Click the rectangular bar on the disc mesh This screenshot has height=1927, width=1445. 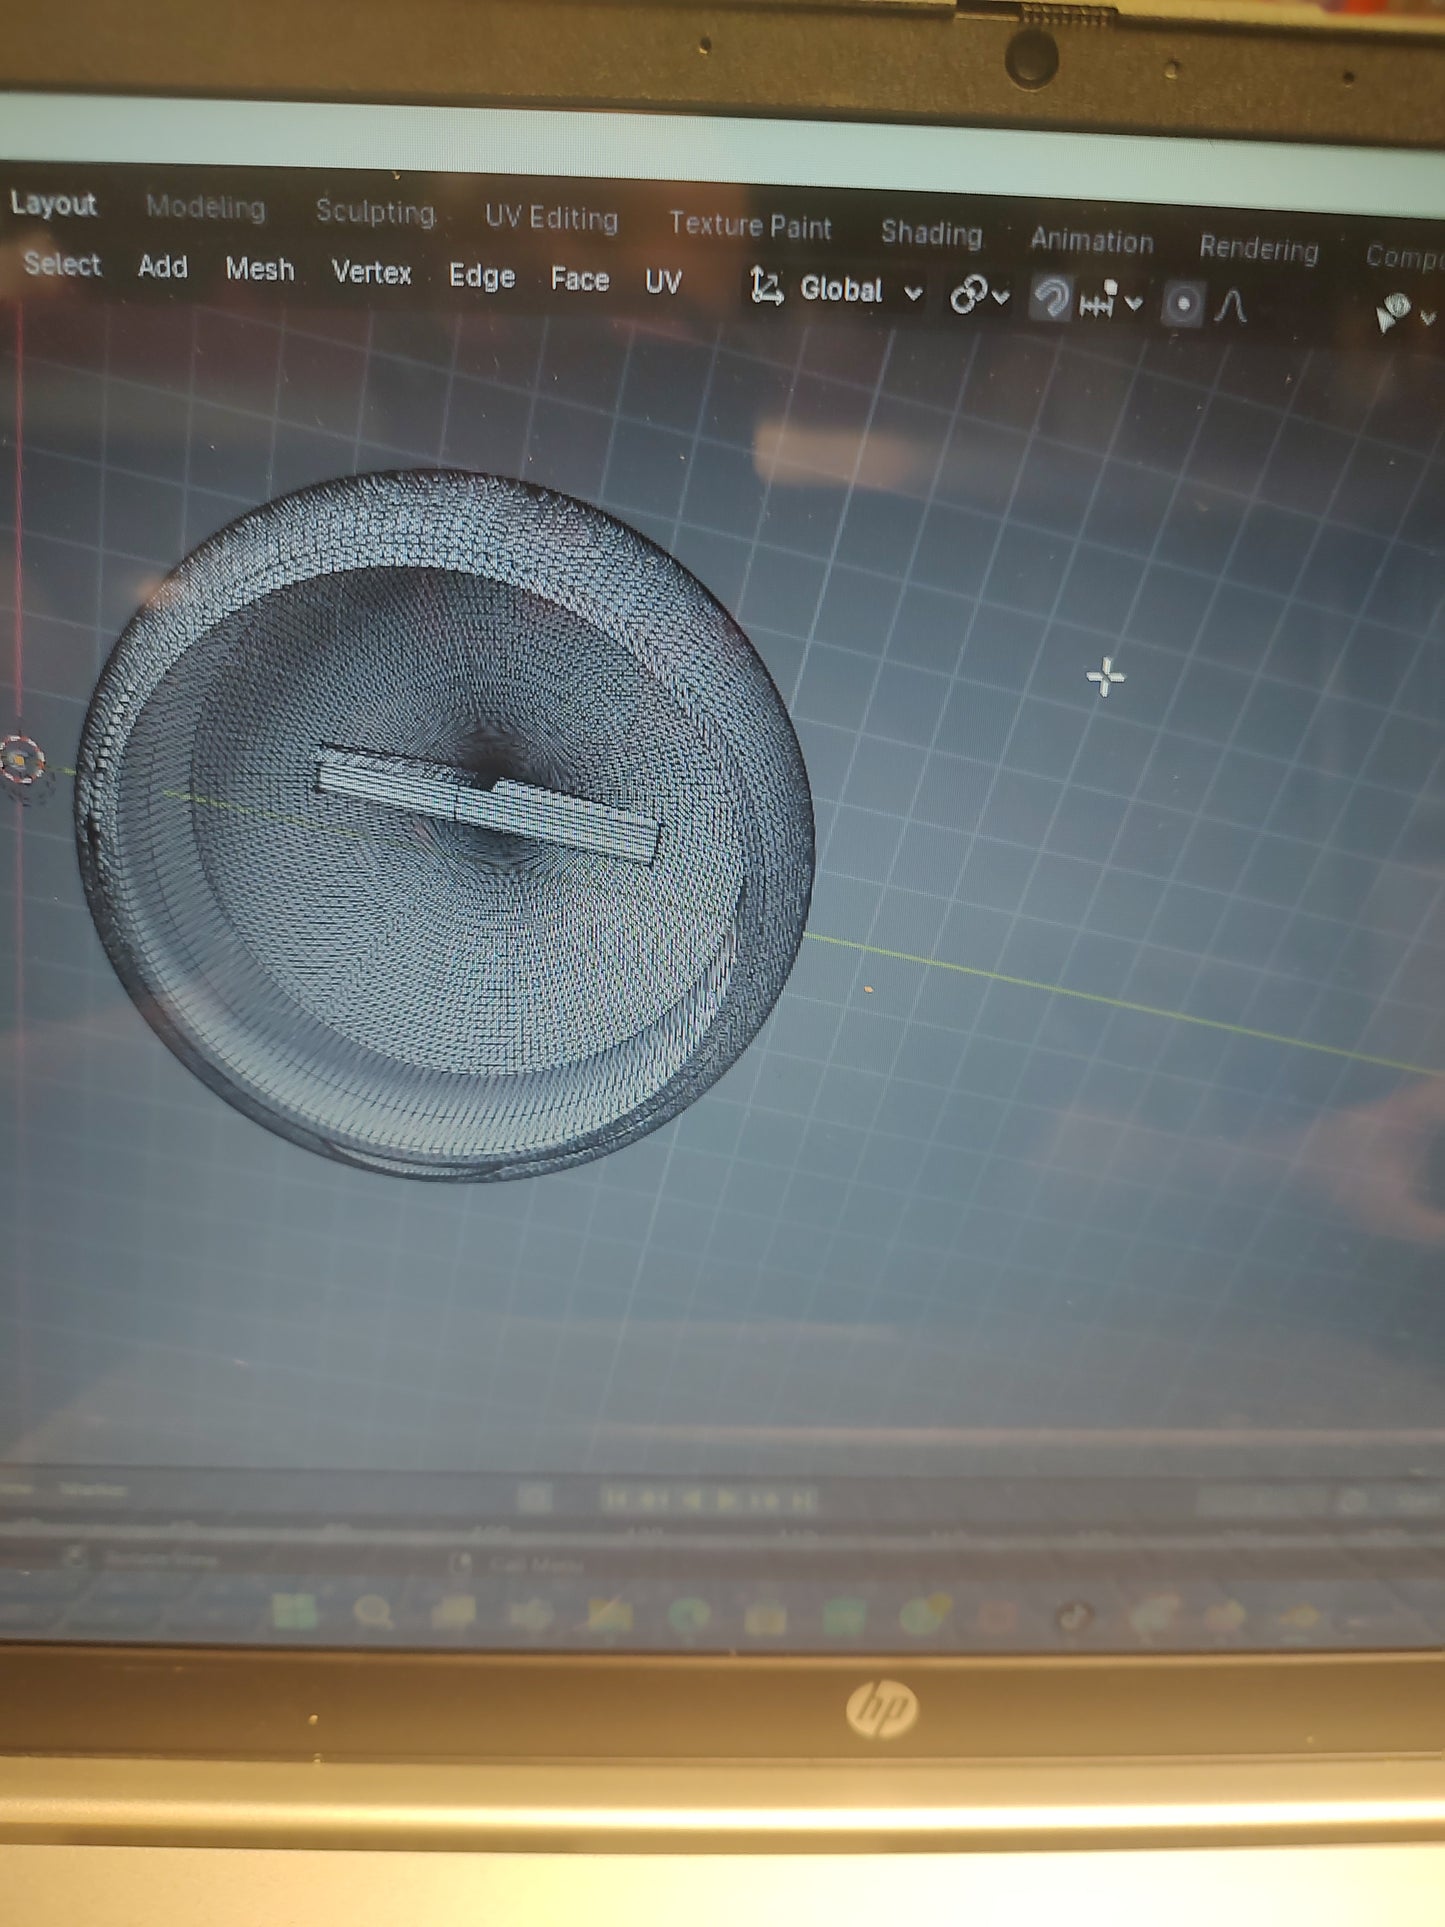(487, 805)
